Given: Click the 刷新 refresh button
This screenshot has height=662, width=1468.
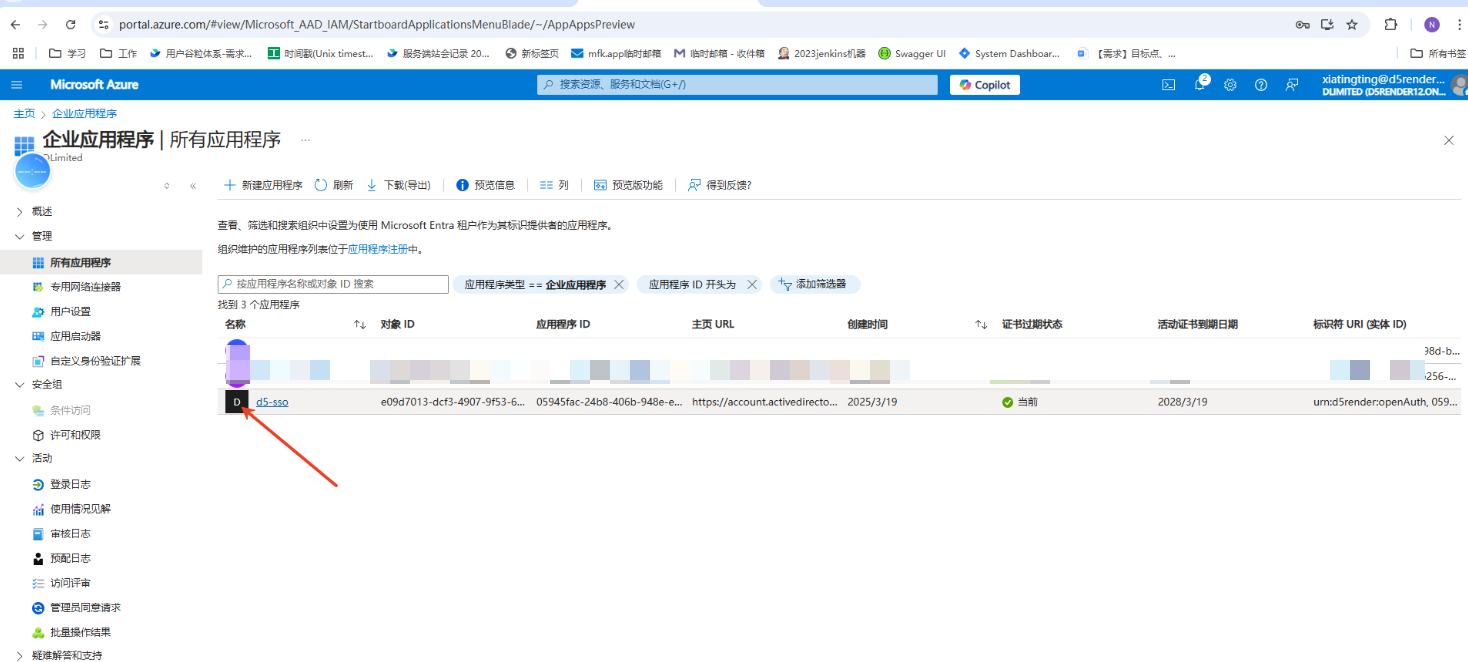Looking at the screenshot, I should (x=334, y=185).
